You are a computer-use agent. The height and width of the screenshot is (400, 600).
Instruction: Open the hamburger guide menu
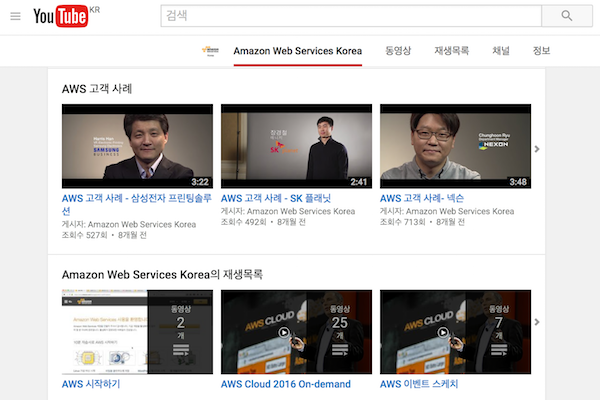pos(15,16)
